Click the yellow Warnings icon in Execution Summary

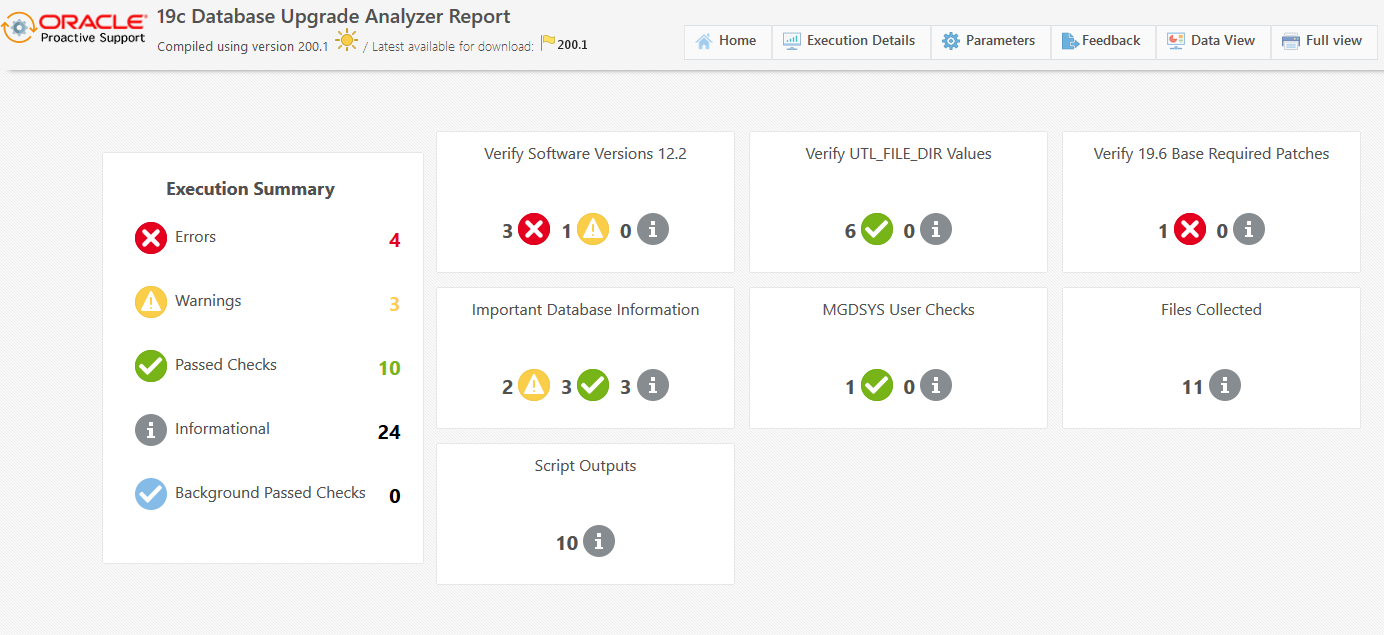151,302
